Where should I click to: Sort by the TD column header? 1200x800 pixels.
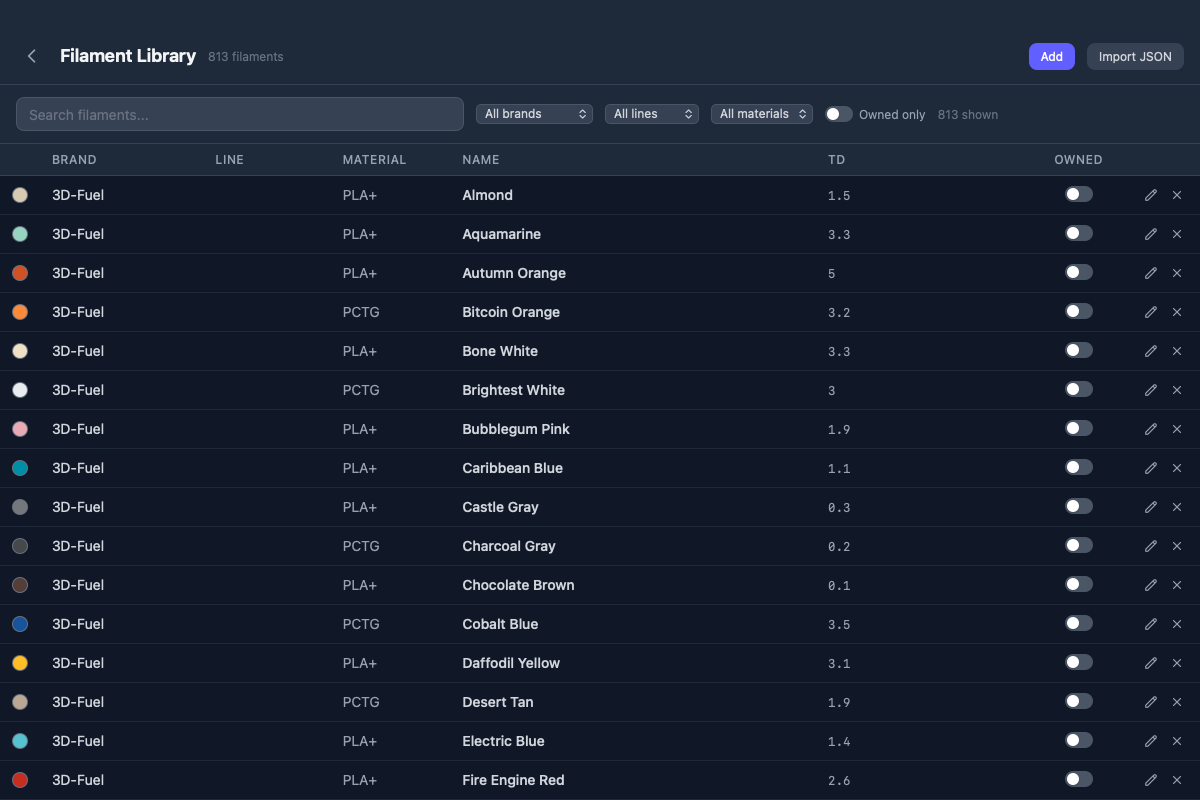tap(836, 160)
